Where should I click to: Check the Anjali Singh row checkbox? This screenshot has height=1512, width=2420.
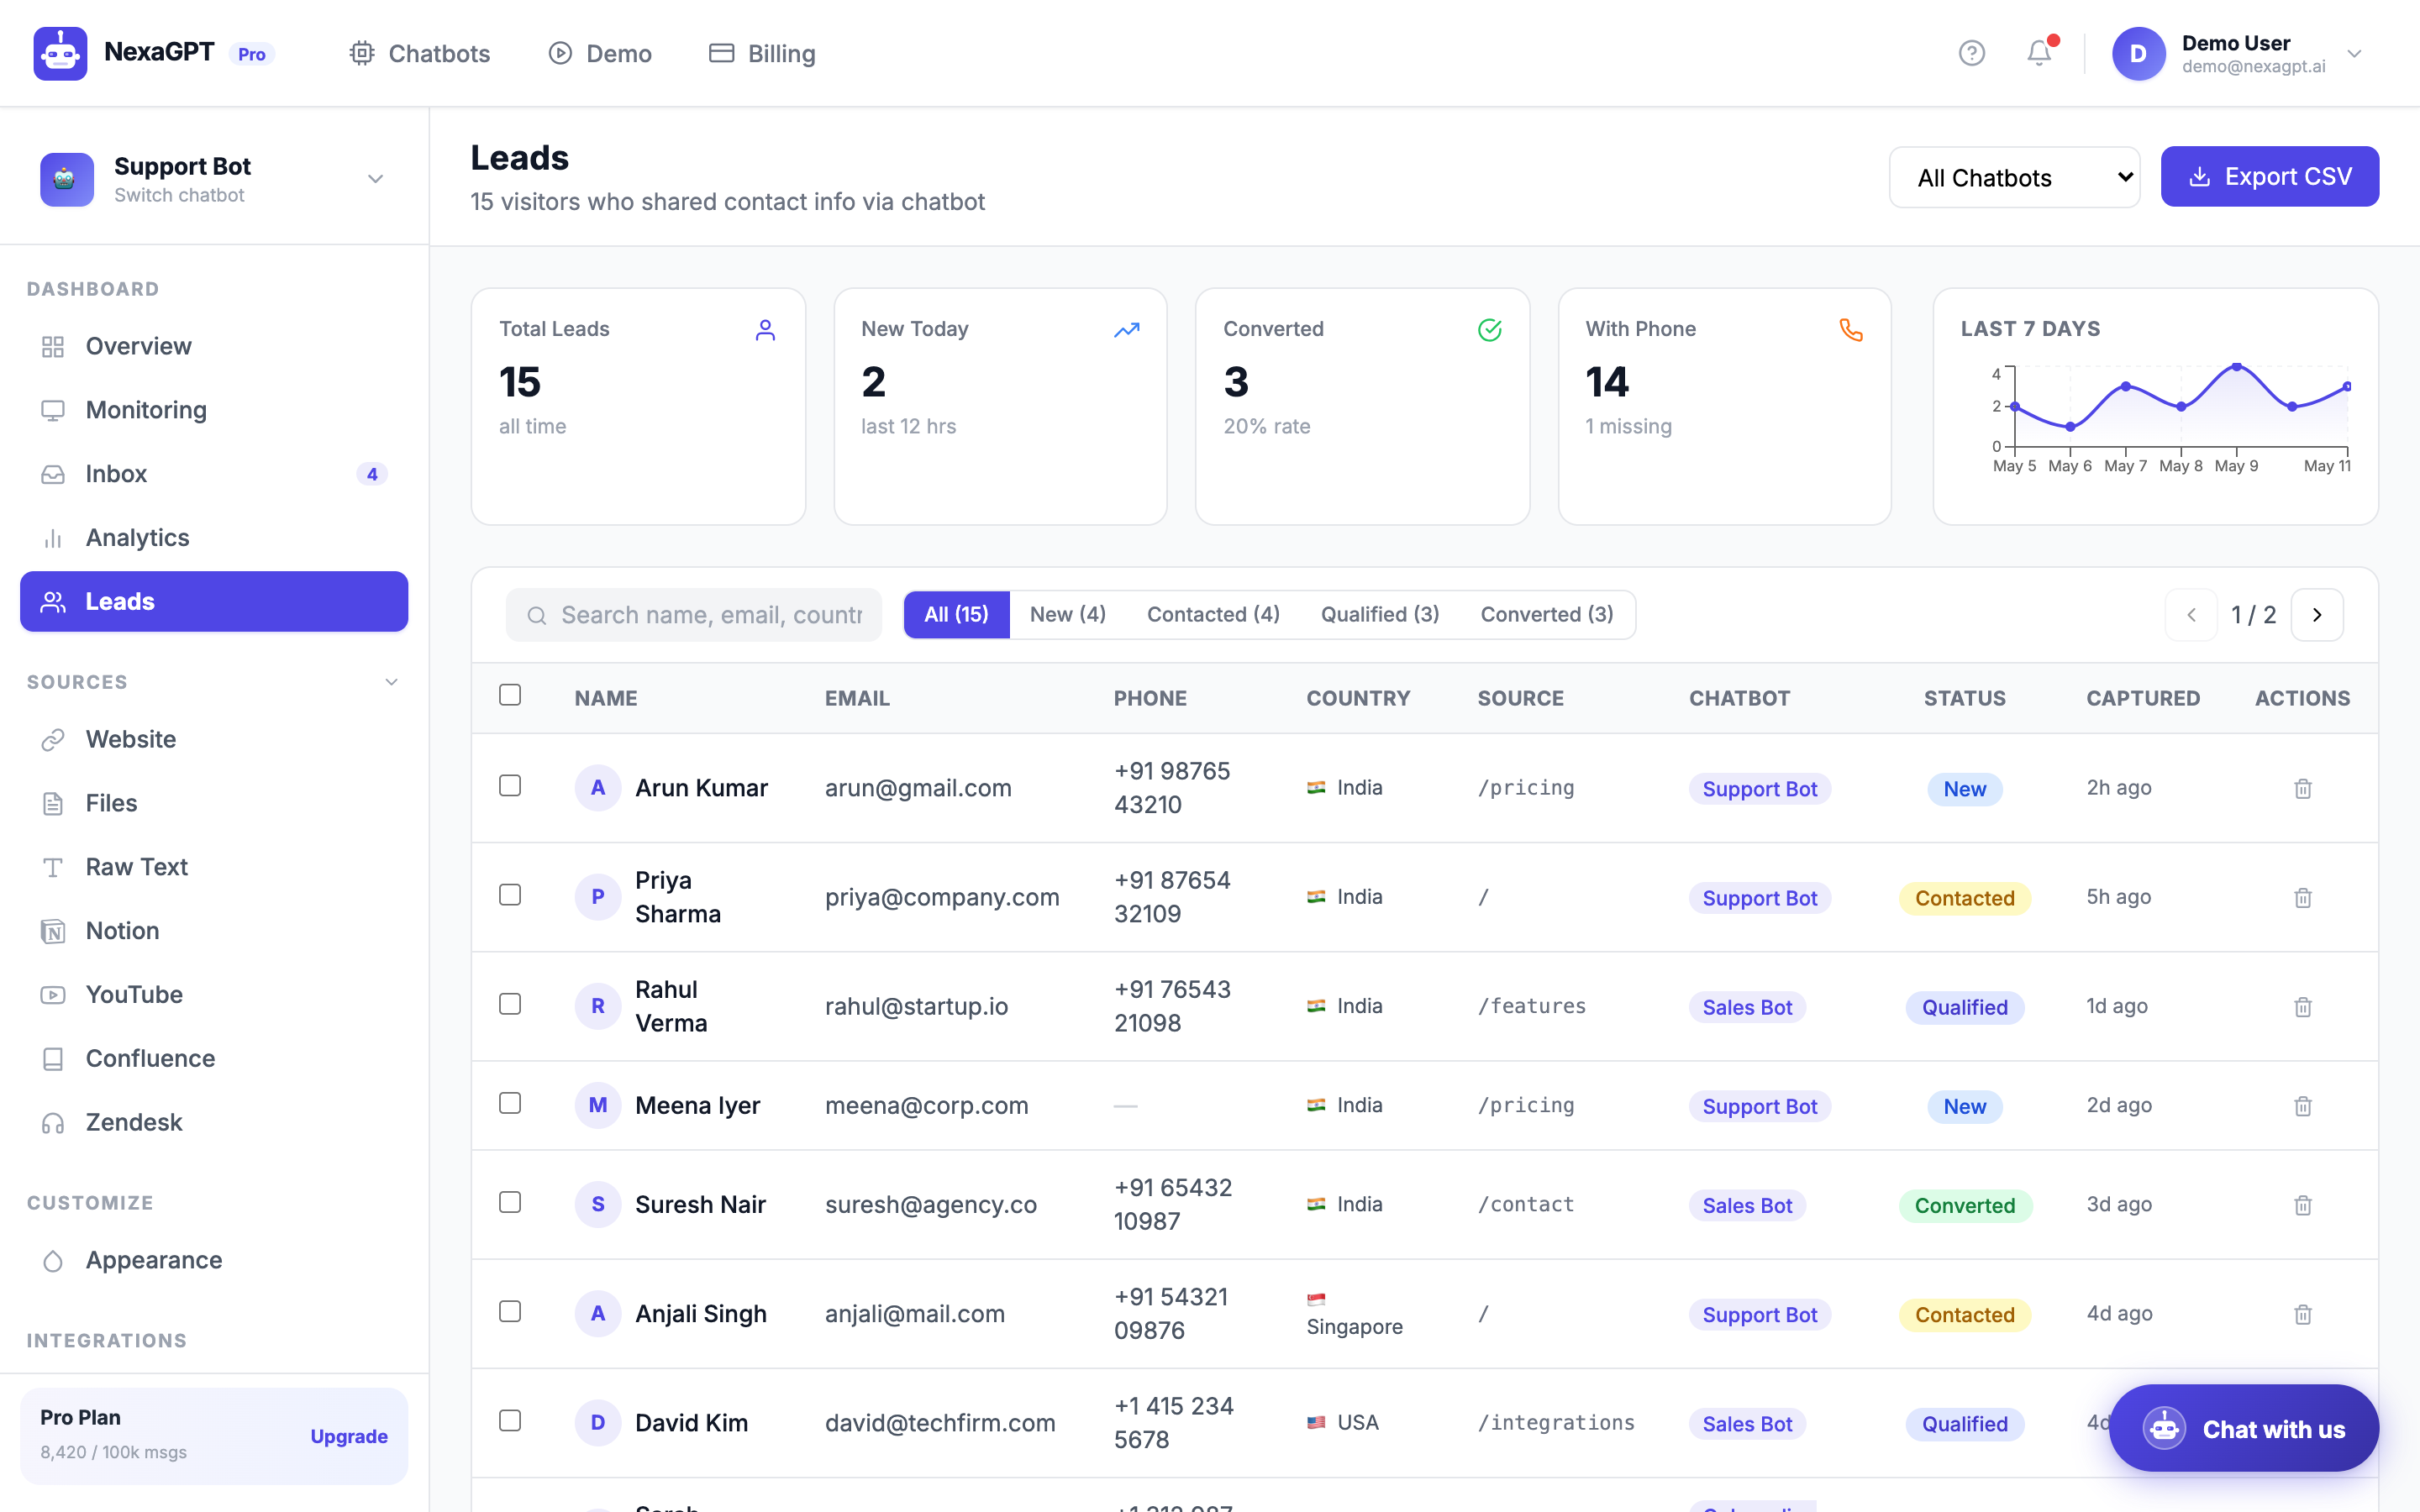tap(510, 1311)
